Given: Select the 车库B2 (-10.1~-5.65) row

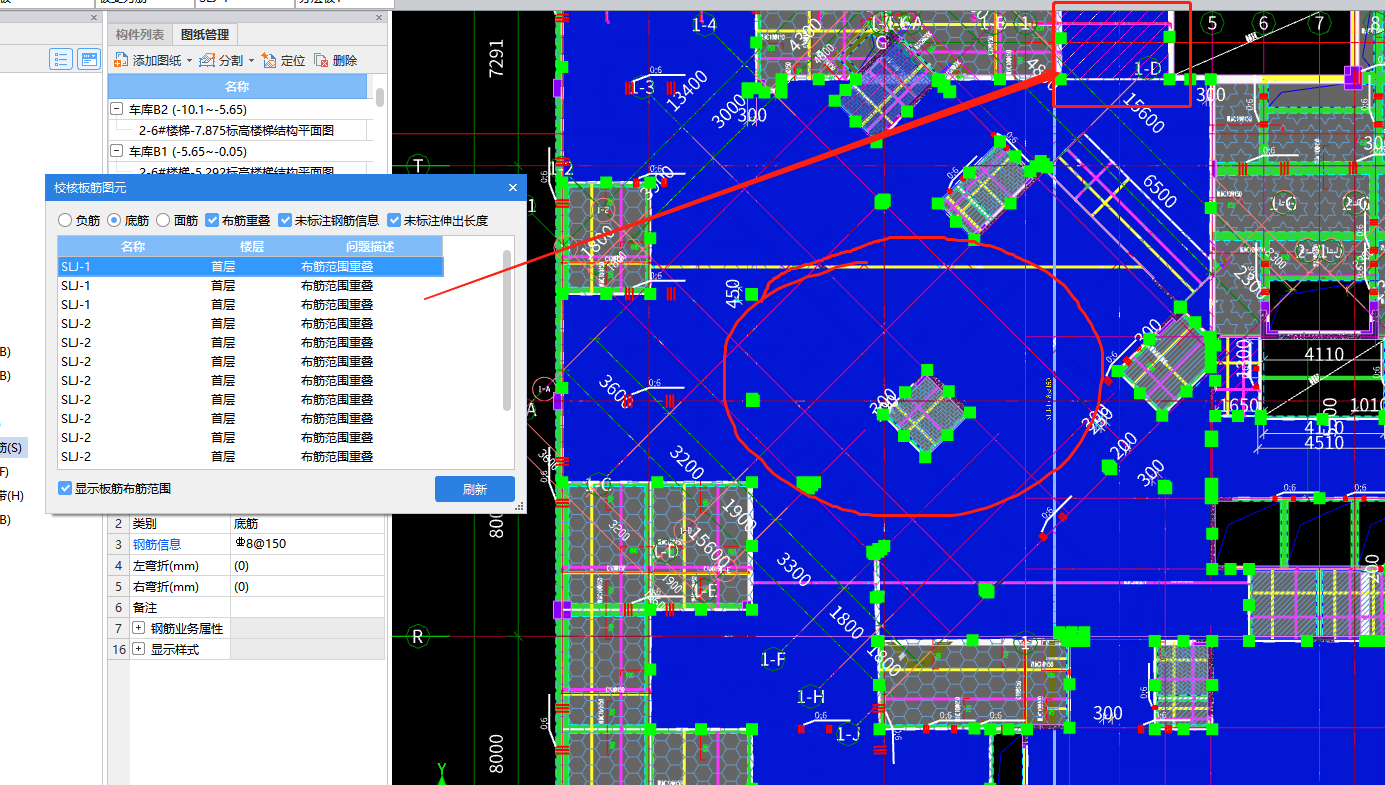Looking at the screenshot, I should point(188,109).
